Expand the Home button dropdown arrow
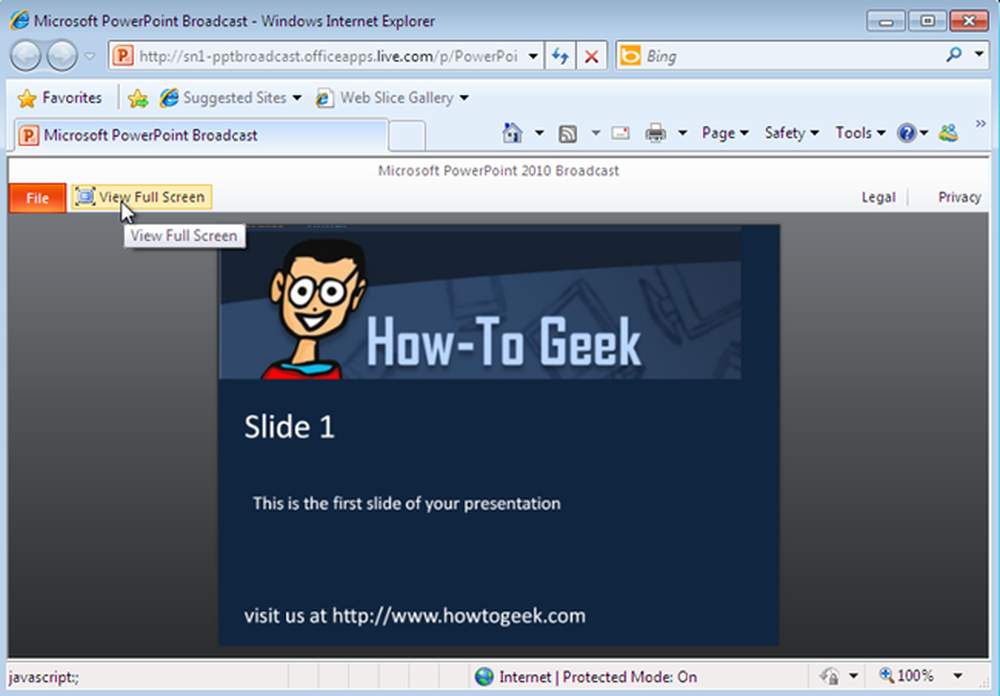This screenshot has width=1000, height=696. 540,133
